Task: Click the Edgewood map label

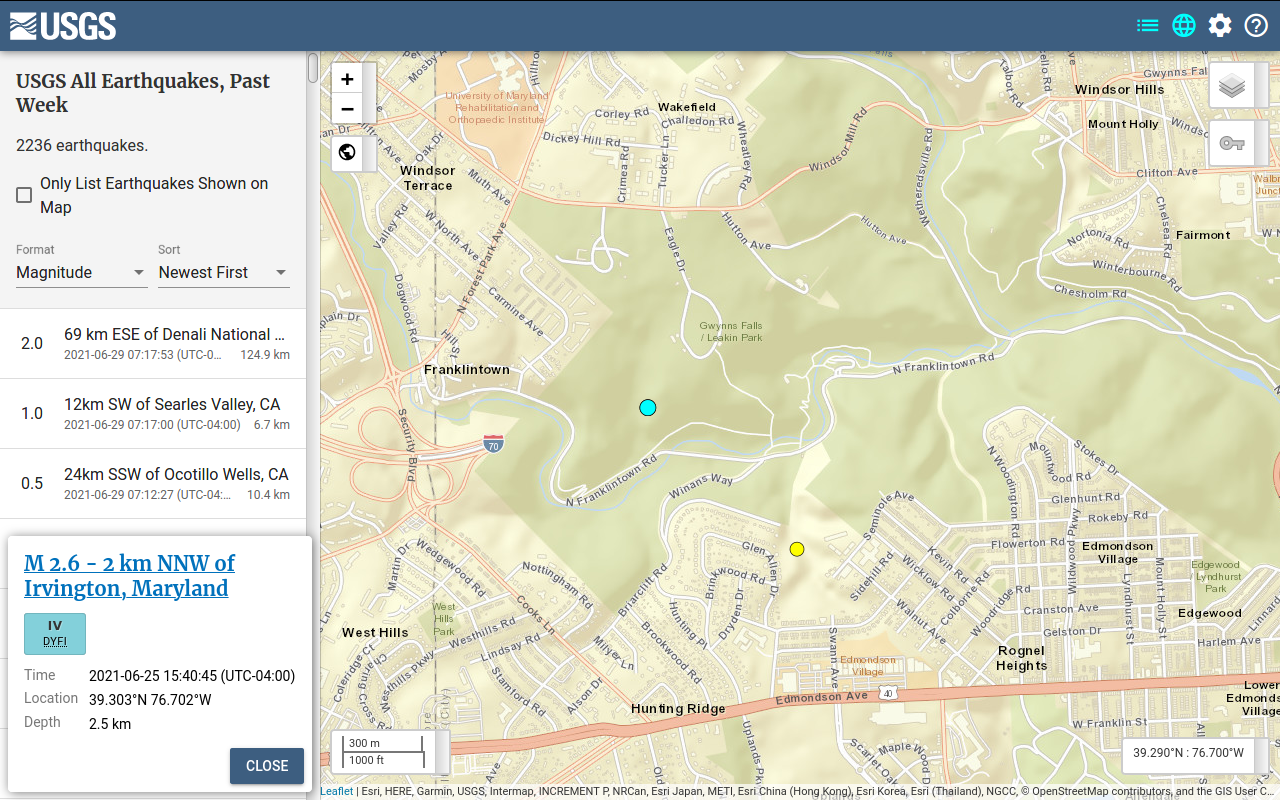Action: click(x=1210, y=614)
